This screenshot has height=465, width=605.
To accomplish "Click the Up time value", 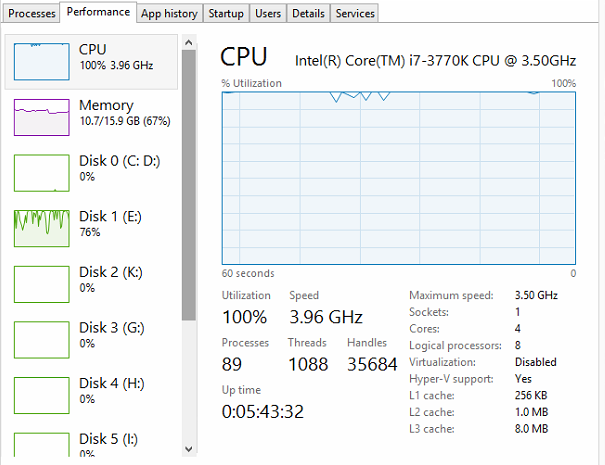I will 262,411.
